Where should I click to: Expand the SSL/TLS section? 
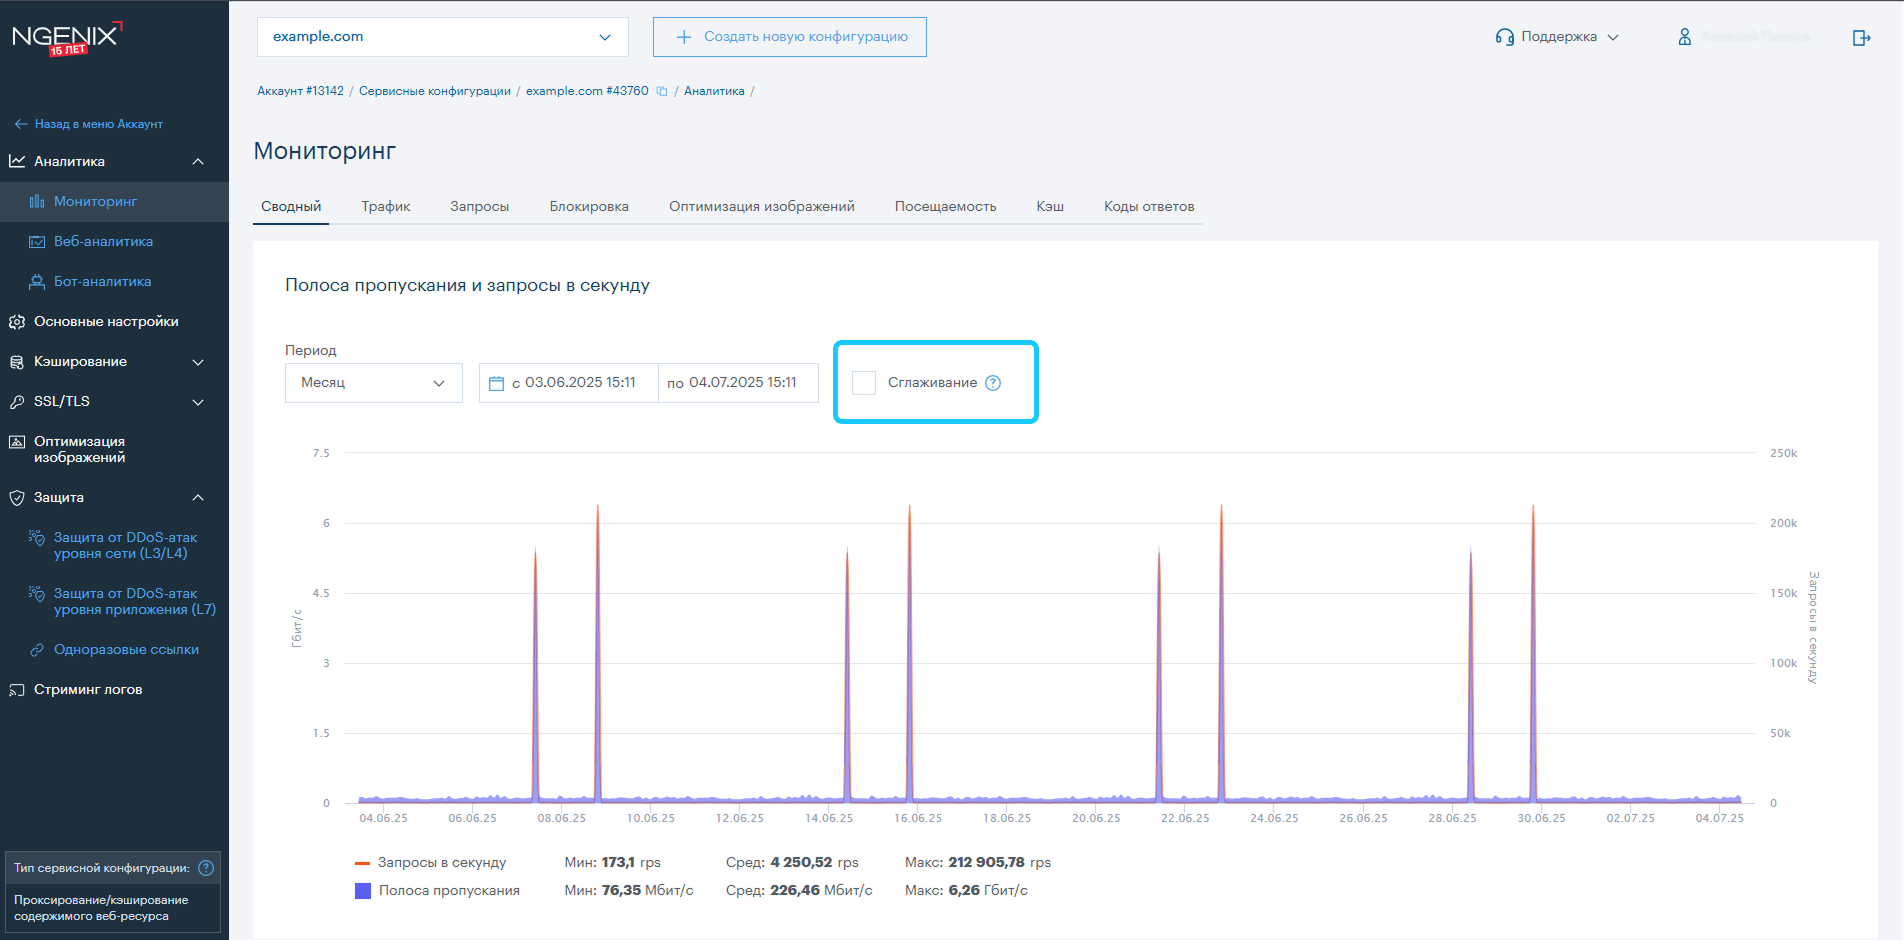point(198,402)
